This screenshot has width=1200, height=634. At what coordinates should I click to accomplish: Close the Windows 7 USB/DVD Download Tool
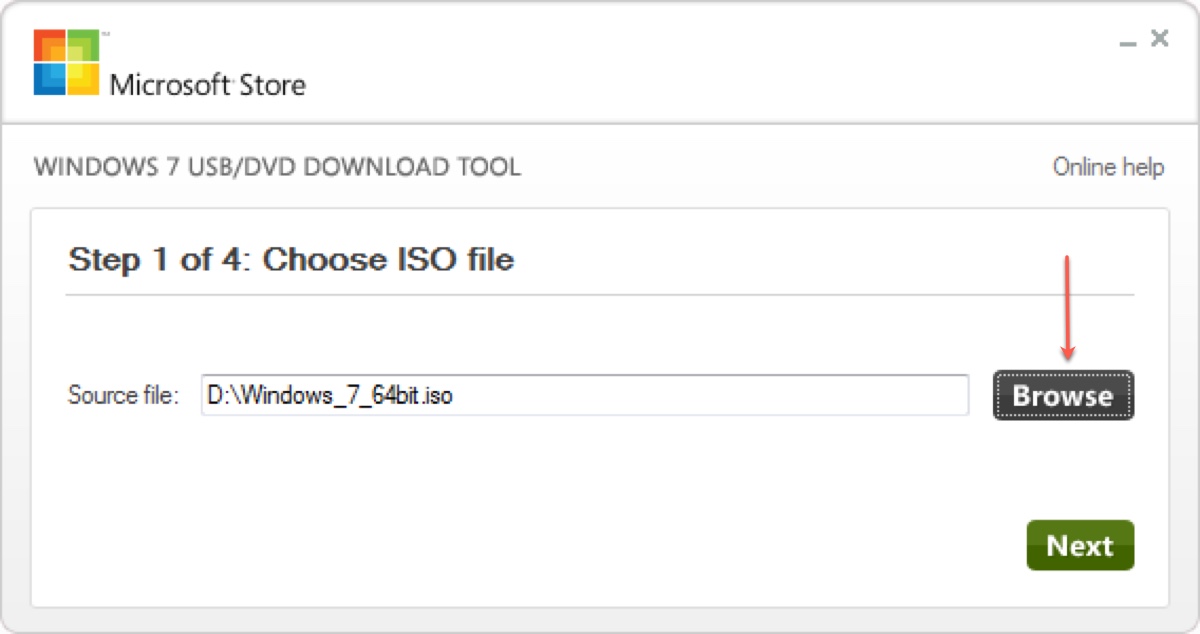[x=1159, y=39]
